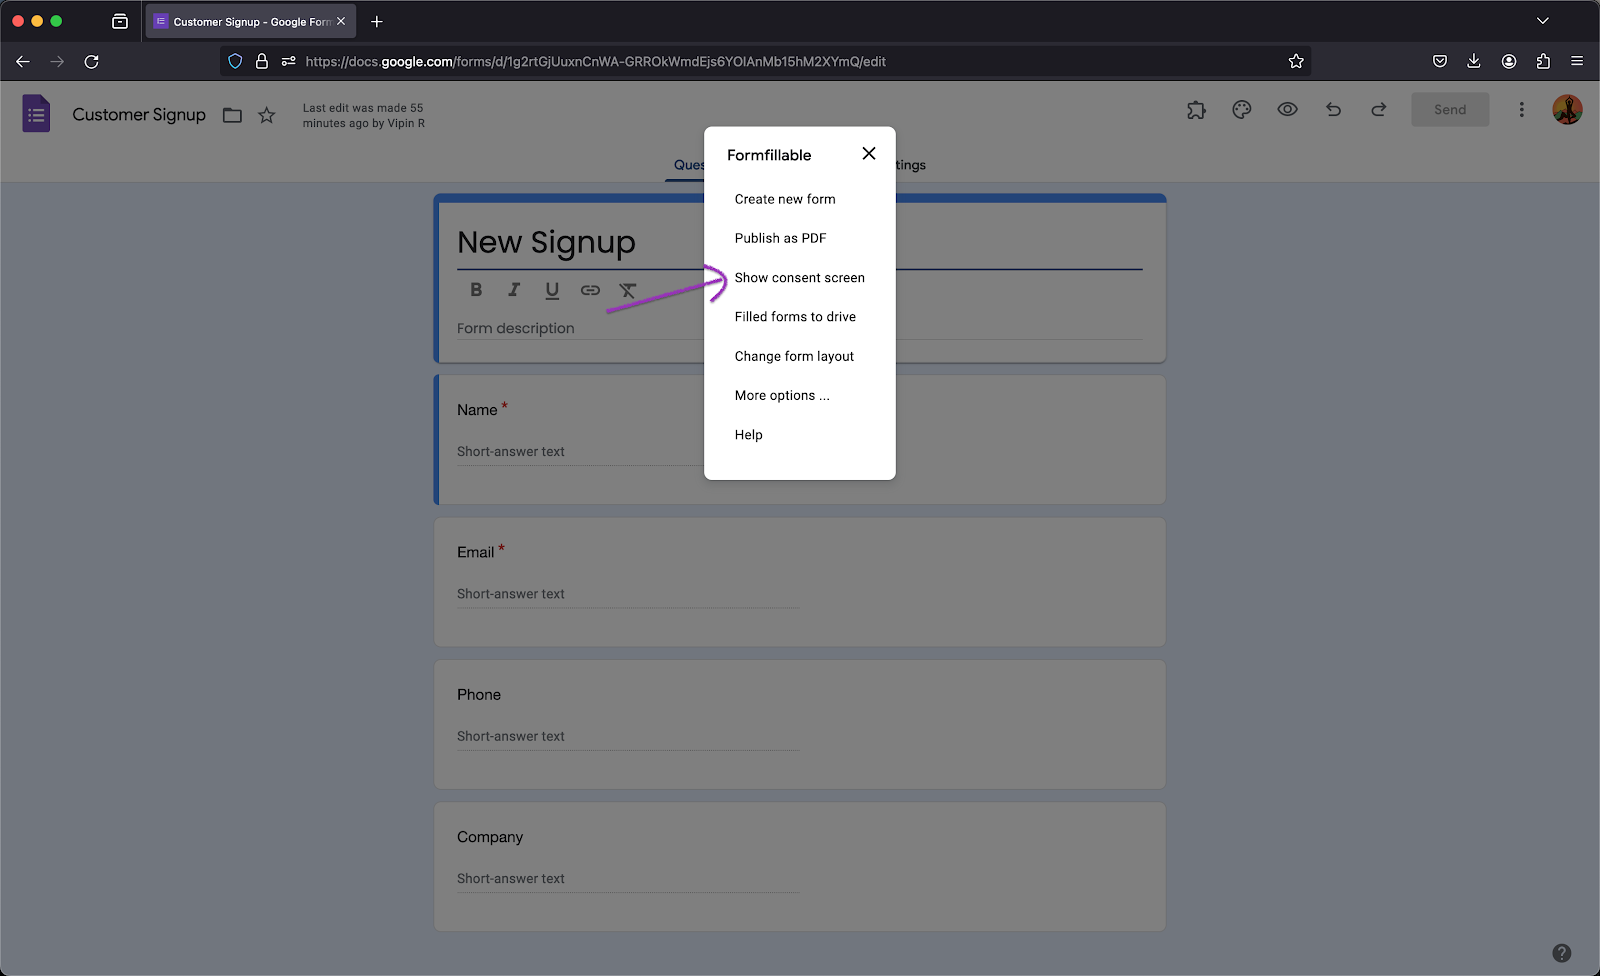Bookmark this page with star icon

(x=1296, y=61)
